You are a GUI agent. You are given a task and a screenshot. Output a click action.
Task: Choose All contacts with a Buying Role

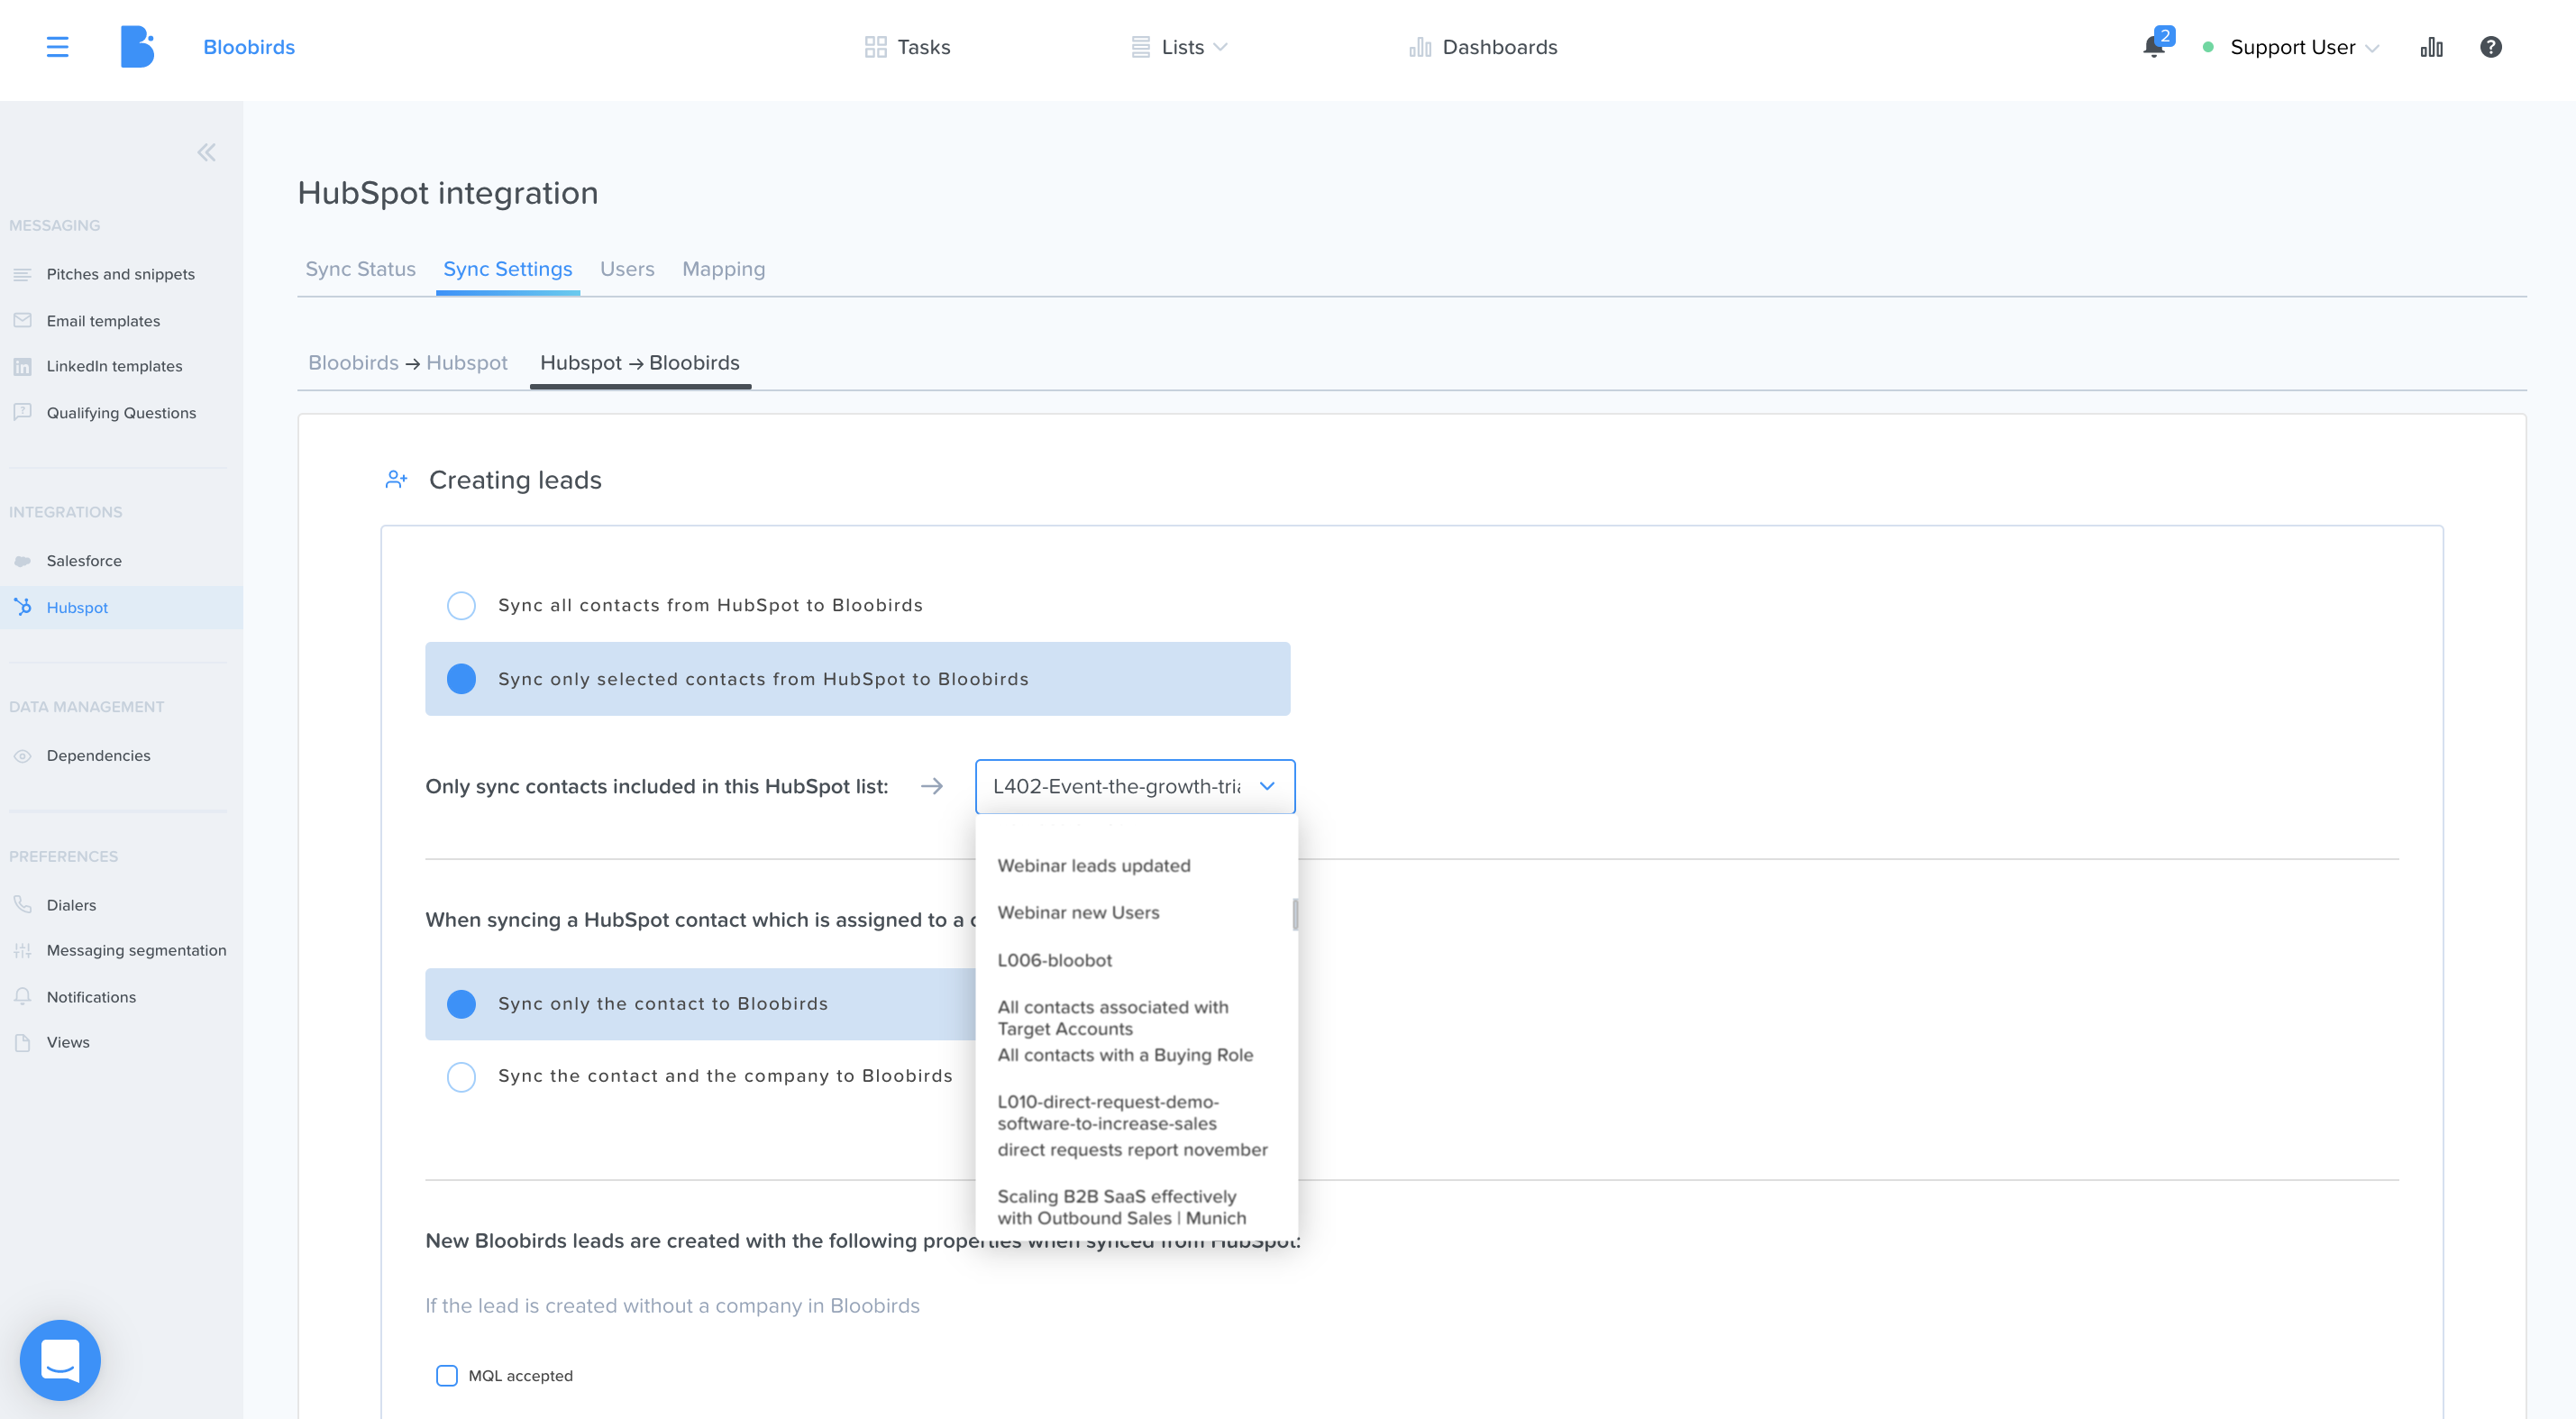(1125, 1055)
